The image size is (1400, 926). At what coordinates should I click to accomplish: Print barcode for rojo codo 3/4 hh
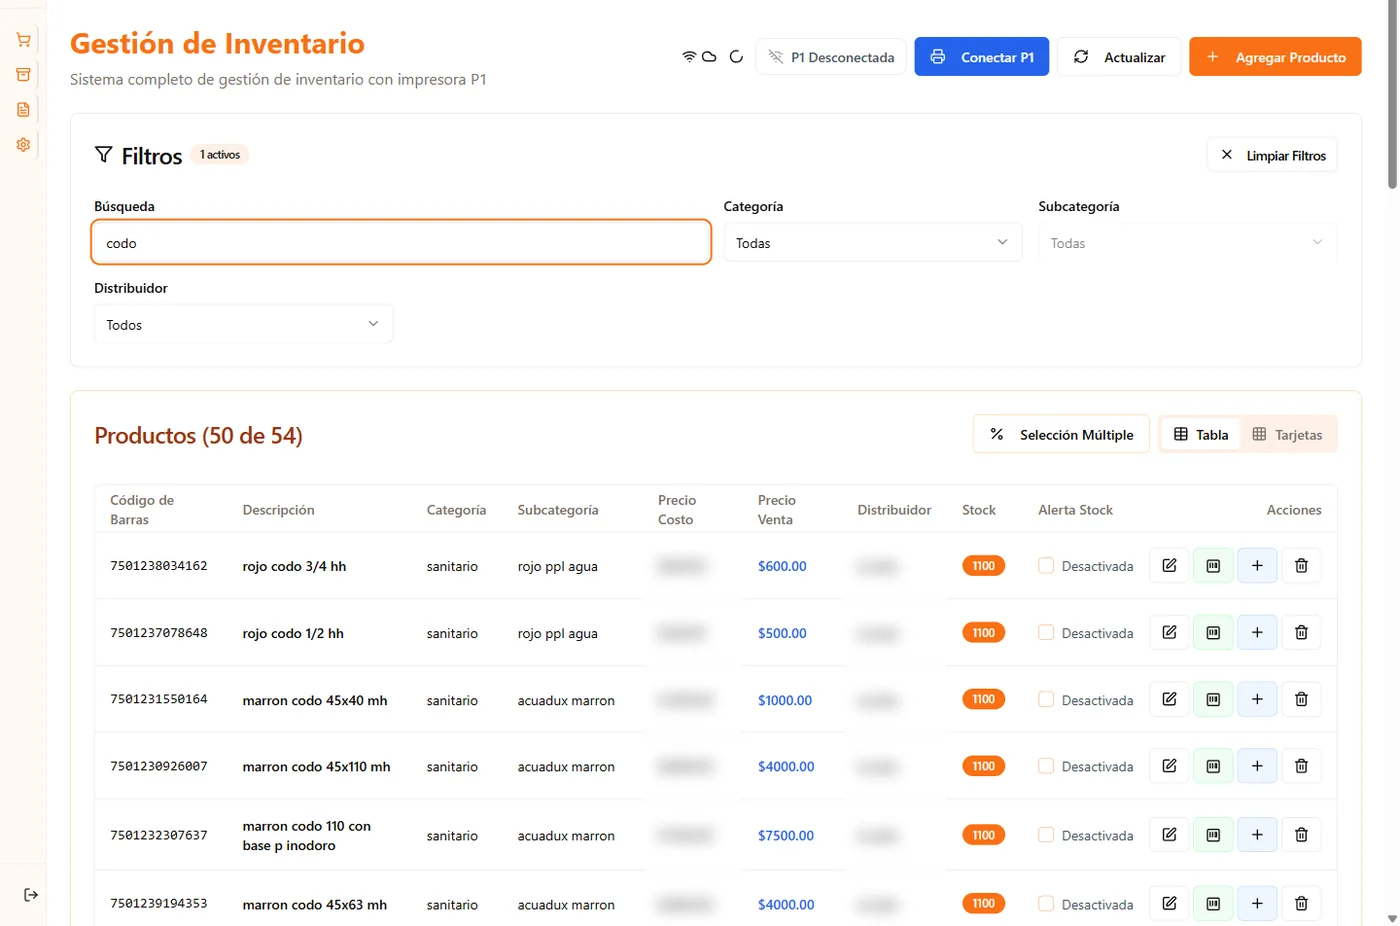coord(1213,566)
